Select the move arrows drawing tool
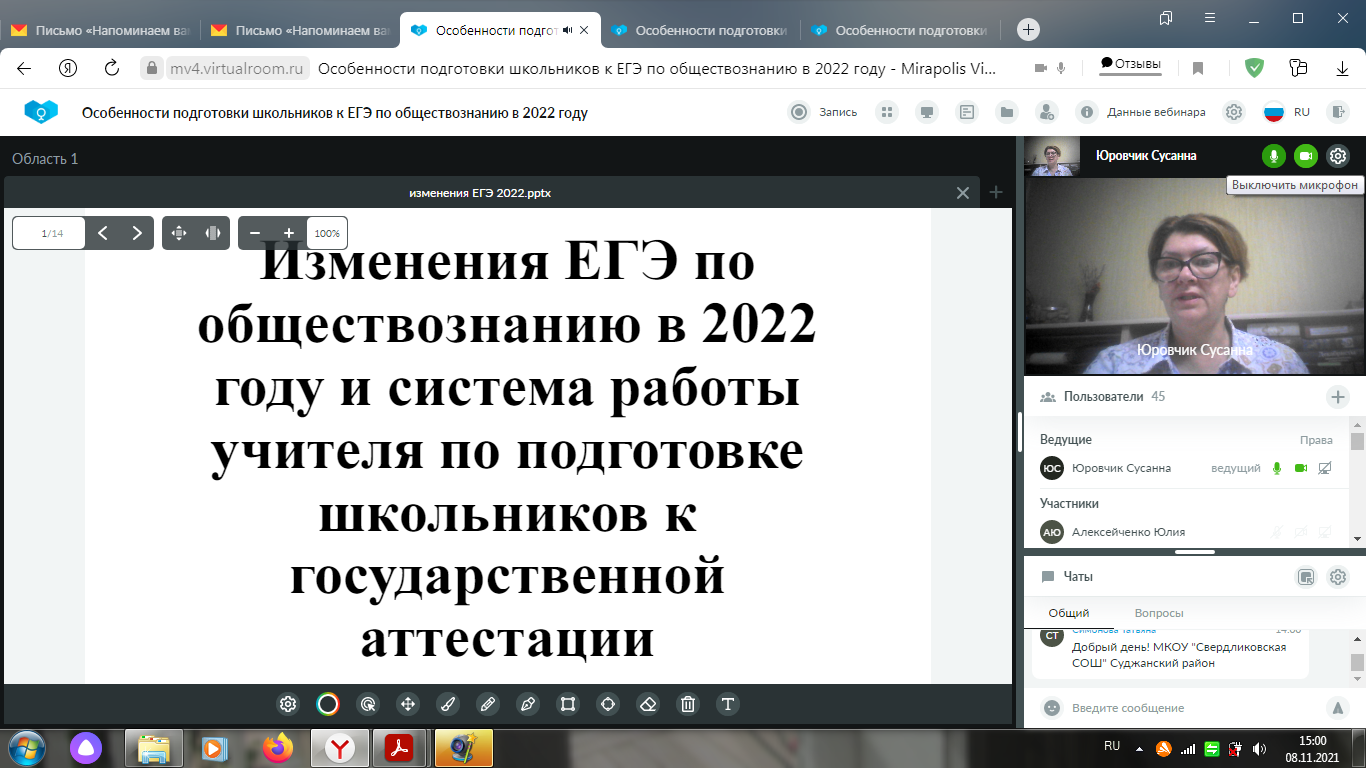The image size is (1366, 768). 408,704
